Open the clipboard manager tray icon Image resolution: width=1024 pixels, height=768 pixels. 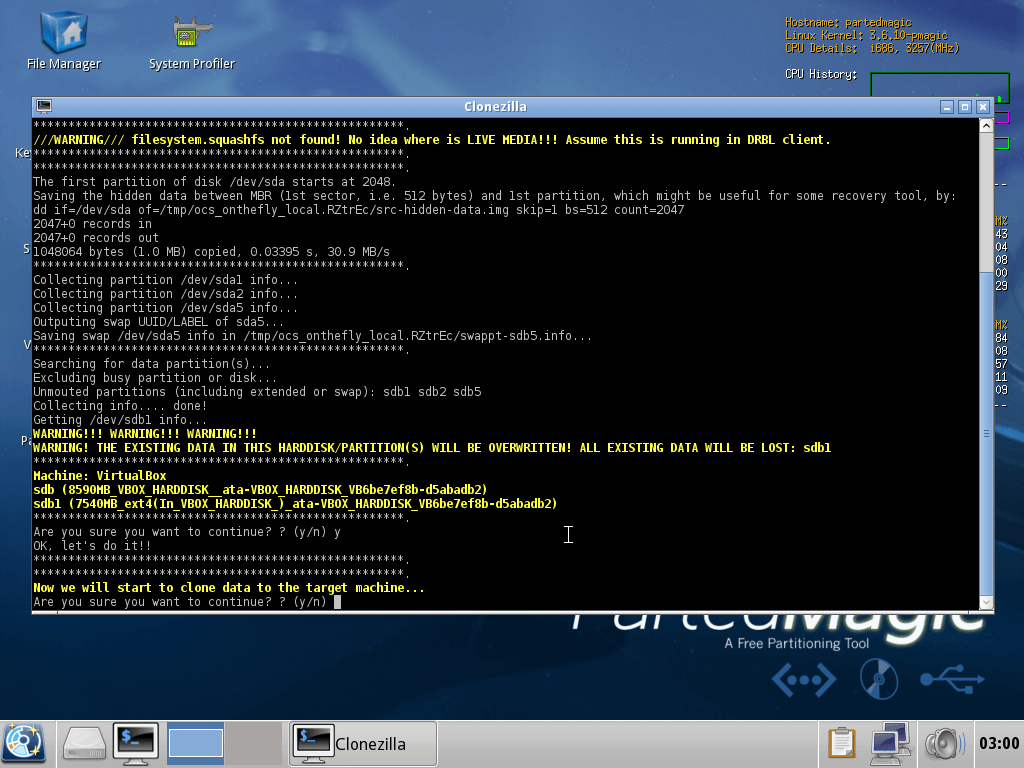(841, 743)
